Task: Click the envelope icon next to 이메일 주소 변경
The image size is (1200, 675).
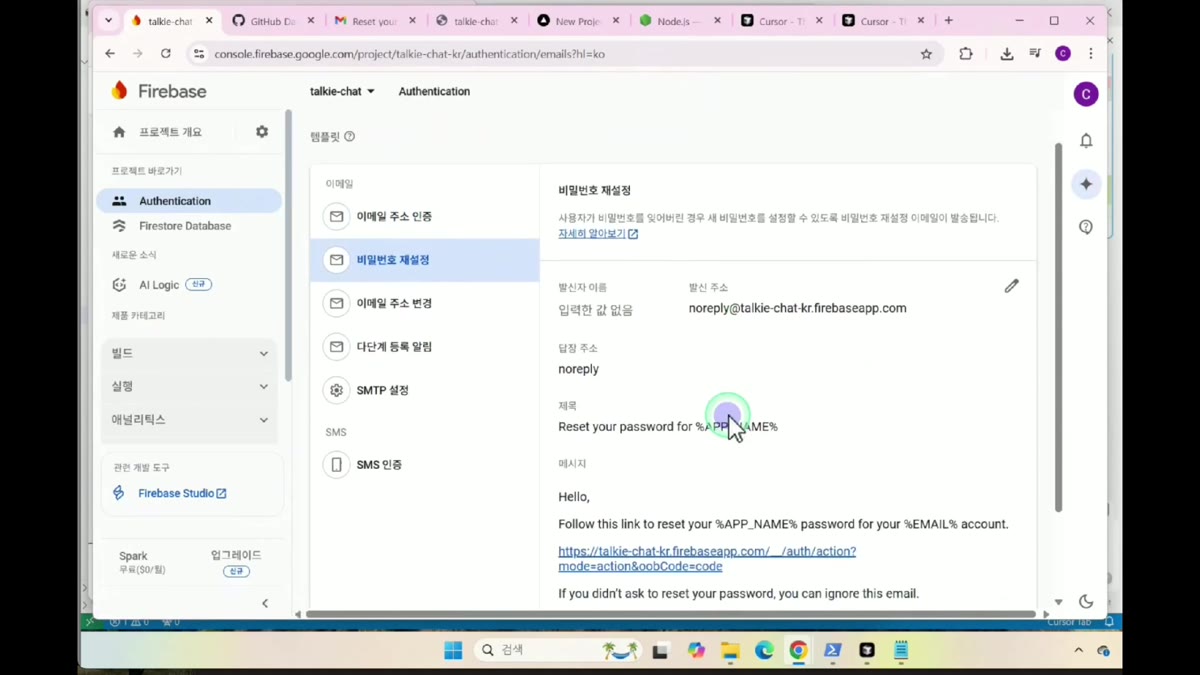Action: pos(336,303)
